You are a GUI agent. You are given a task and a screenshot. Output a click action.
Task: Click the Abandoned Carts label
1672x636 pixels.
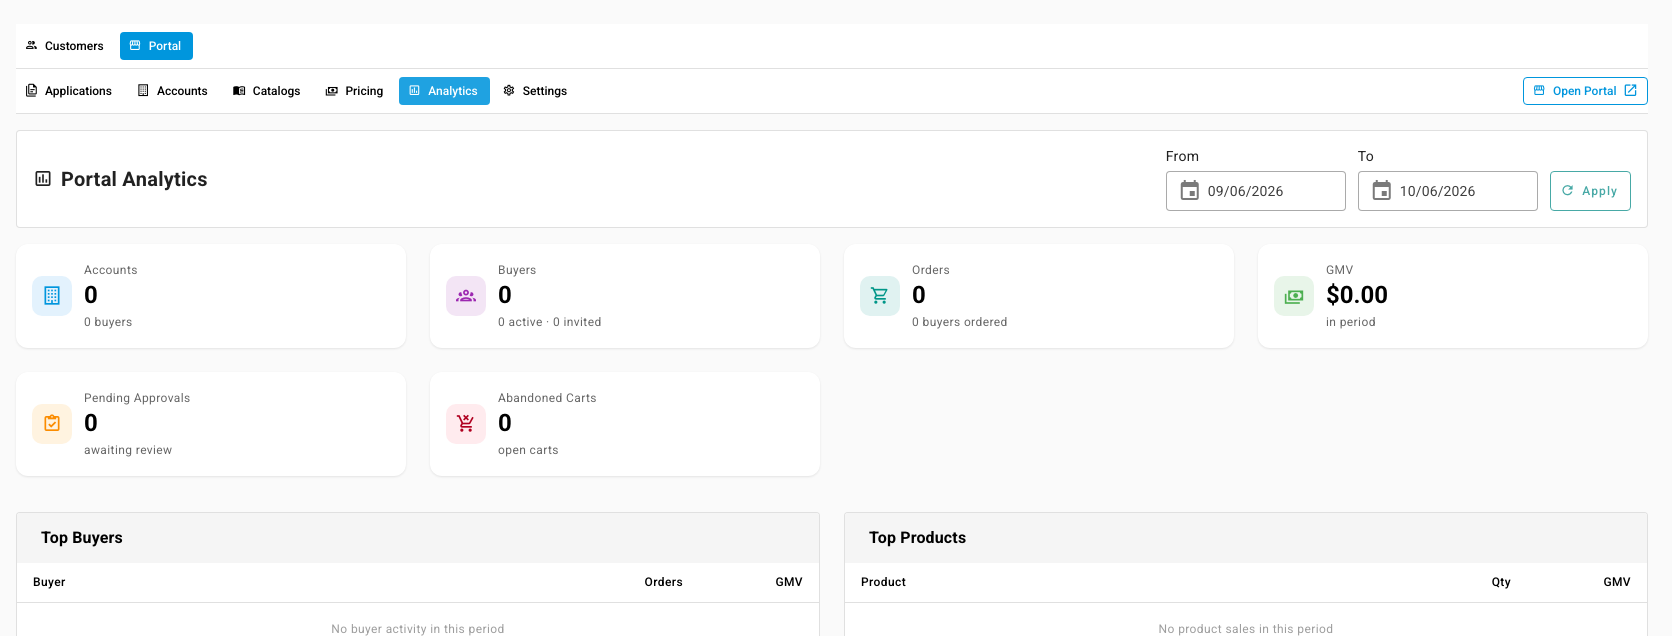coord(547,398)
